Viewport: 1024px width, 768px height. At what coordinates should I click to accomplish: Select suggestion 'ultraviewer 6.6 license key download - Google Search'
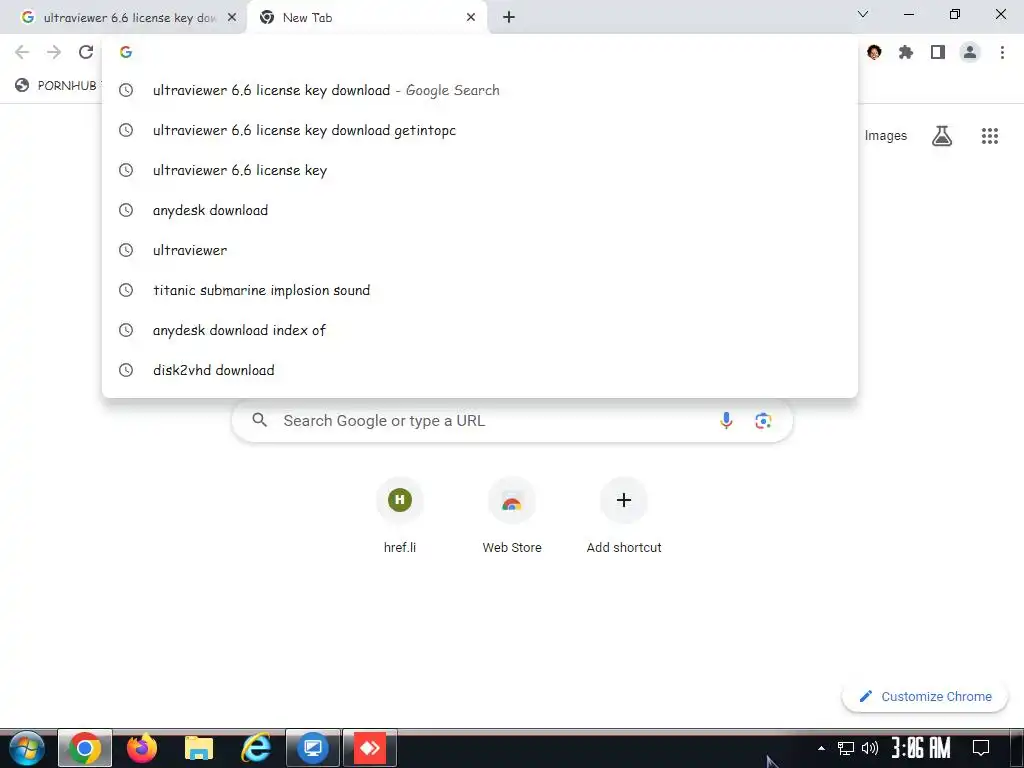pyautogui.click(x=480, y=90)
